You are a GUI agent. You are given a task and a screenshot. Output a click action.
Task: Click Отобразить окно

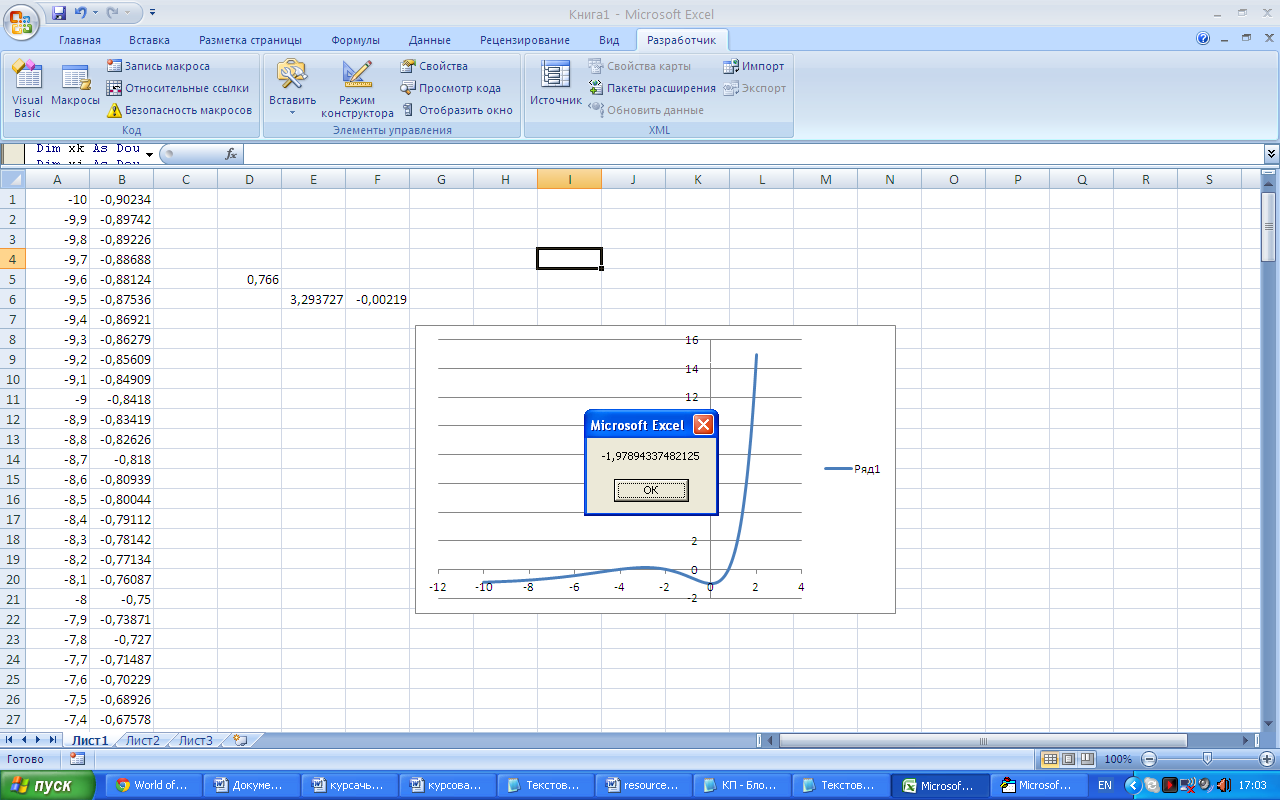[456, 110]
